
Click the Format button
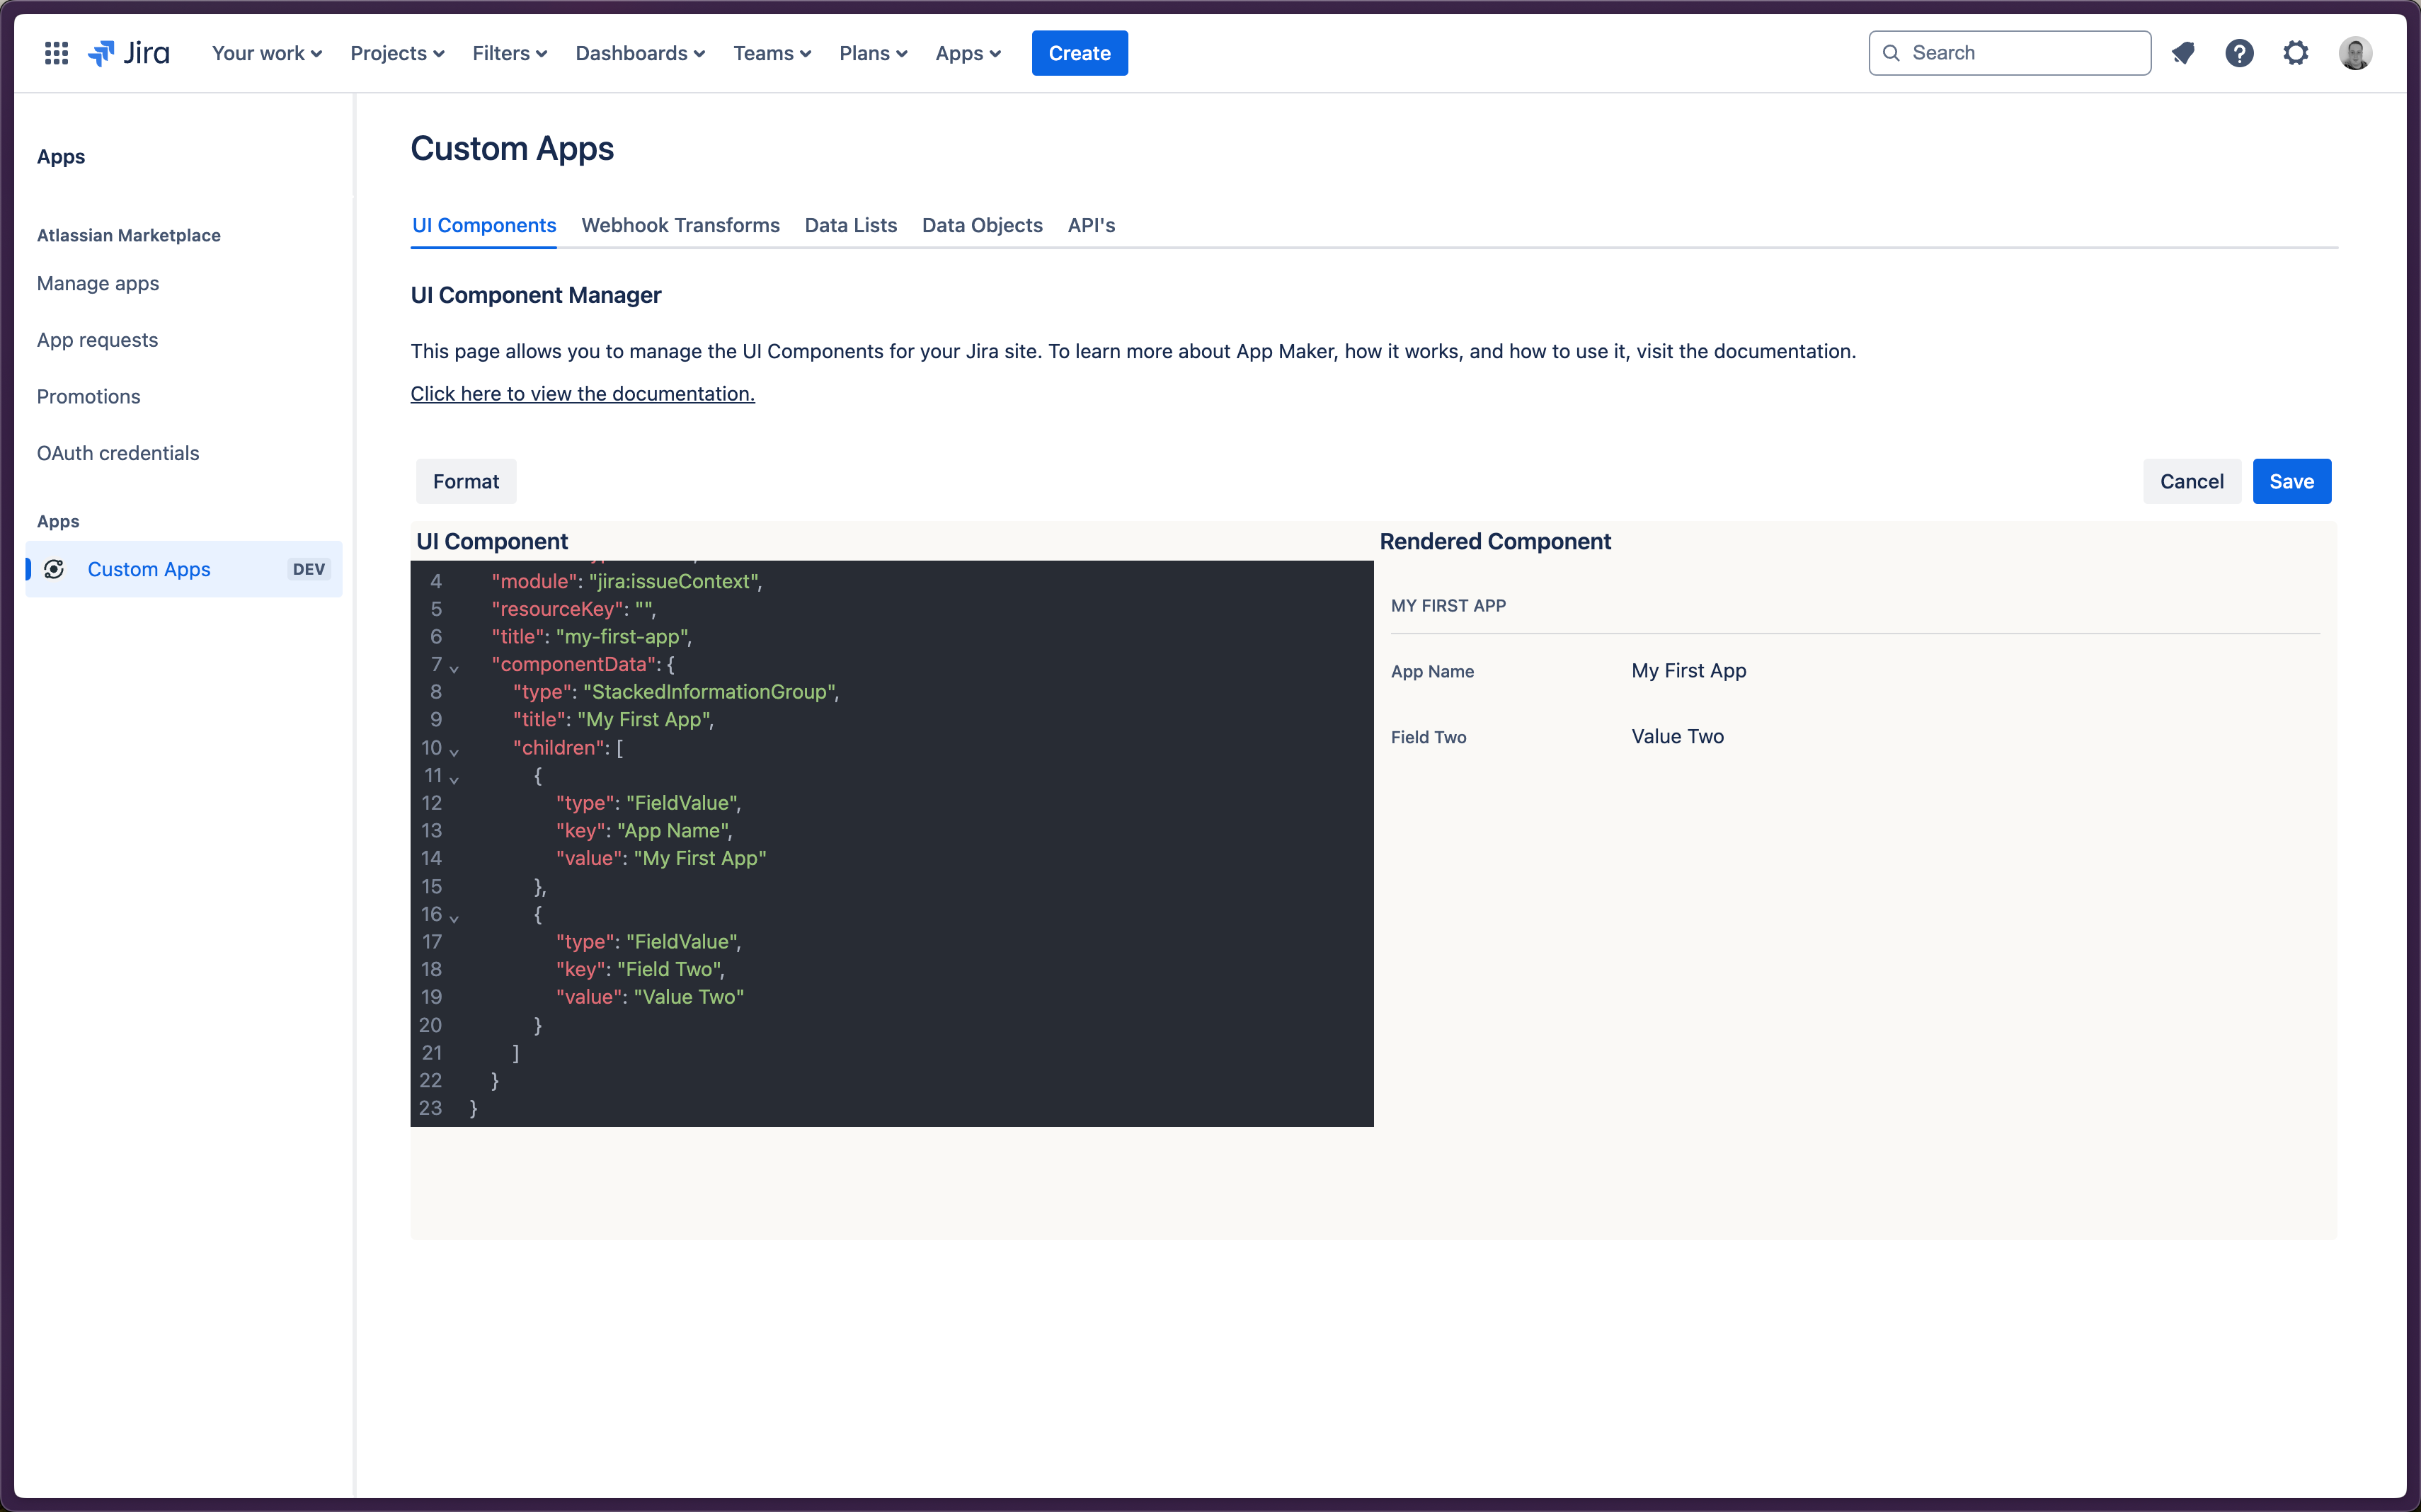click(465, 481)
